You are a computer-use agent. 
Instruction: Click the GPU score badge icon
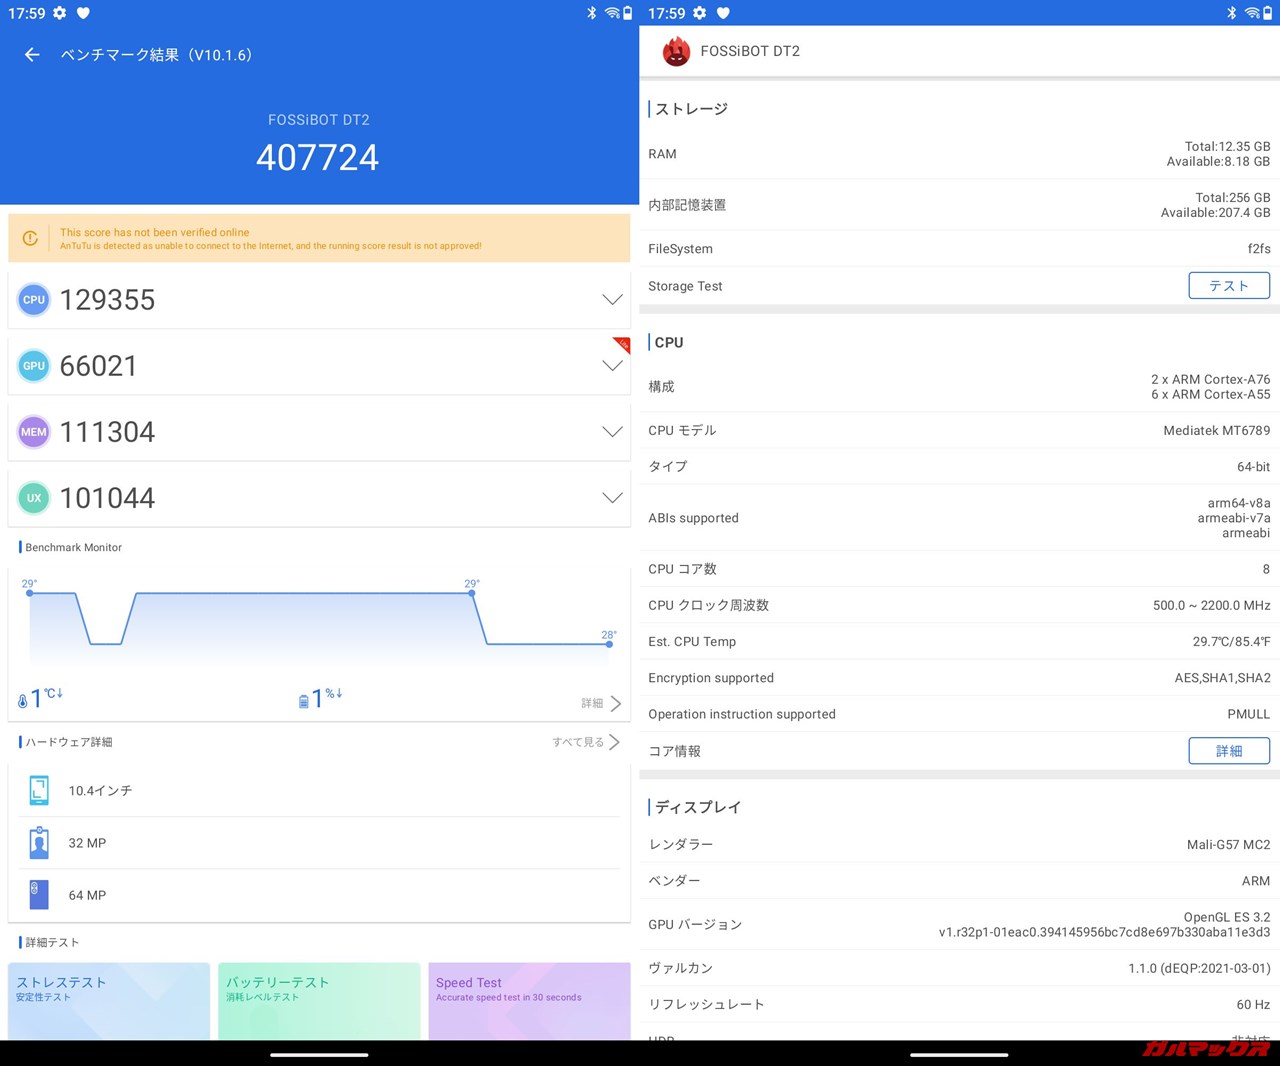(x=34, y=366)
